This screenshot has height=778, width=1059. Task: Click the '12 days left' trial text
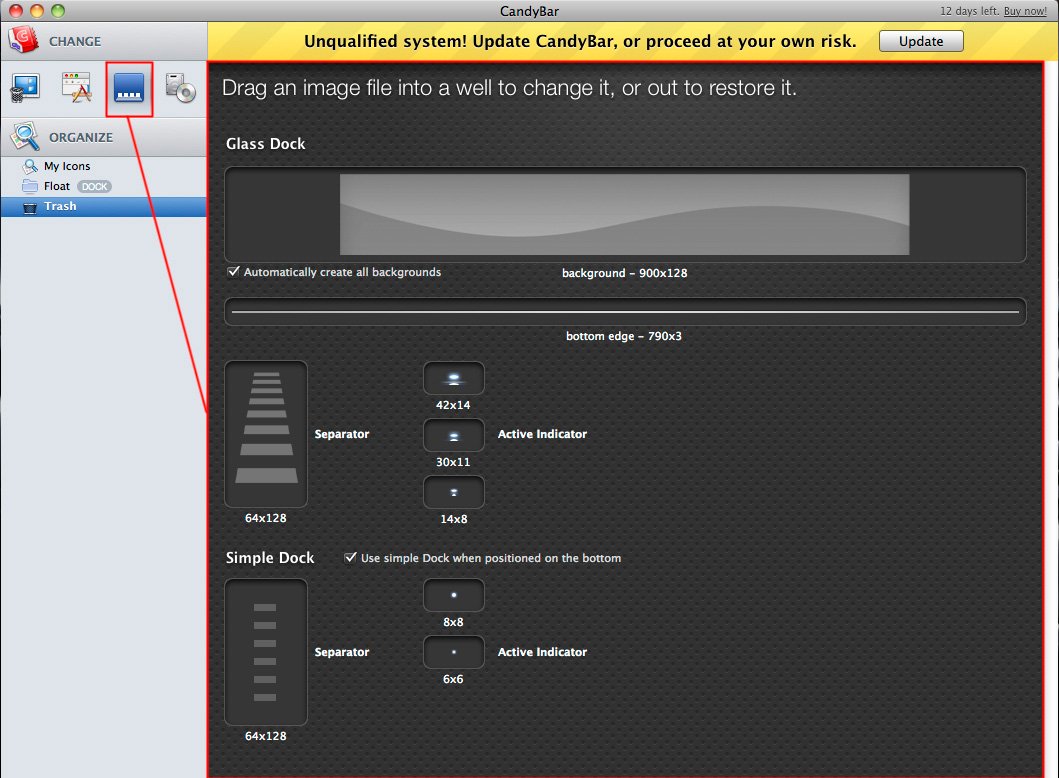[x=970, y=11]
